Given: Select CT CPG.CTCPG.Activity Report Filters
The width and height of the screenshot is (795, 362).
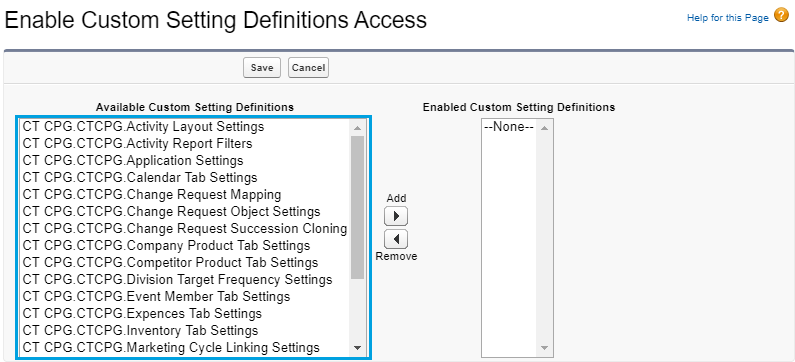Looking at the screenshot, I should pos(185,143).
